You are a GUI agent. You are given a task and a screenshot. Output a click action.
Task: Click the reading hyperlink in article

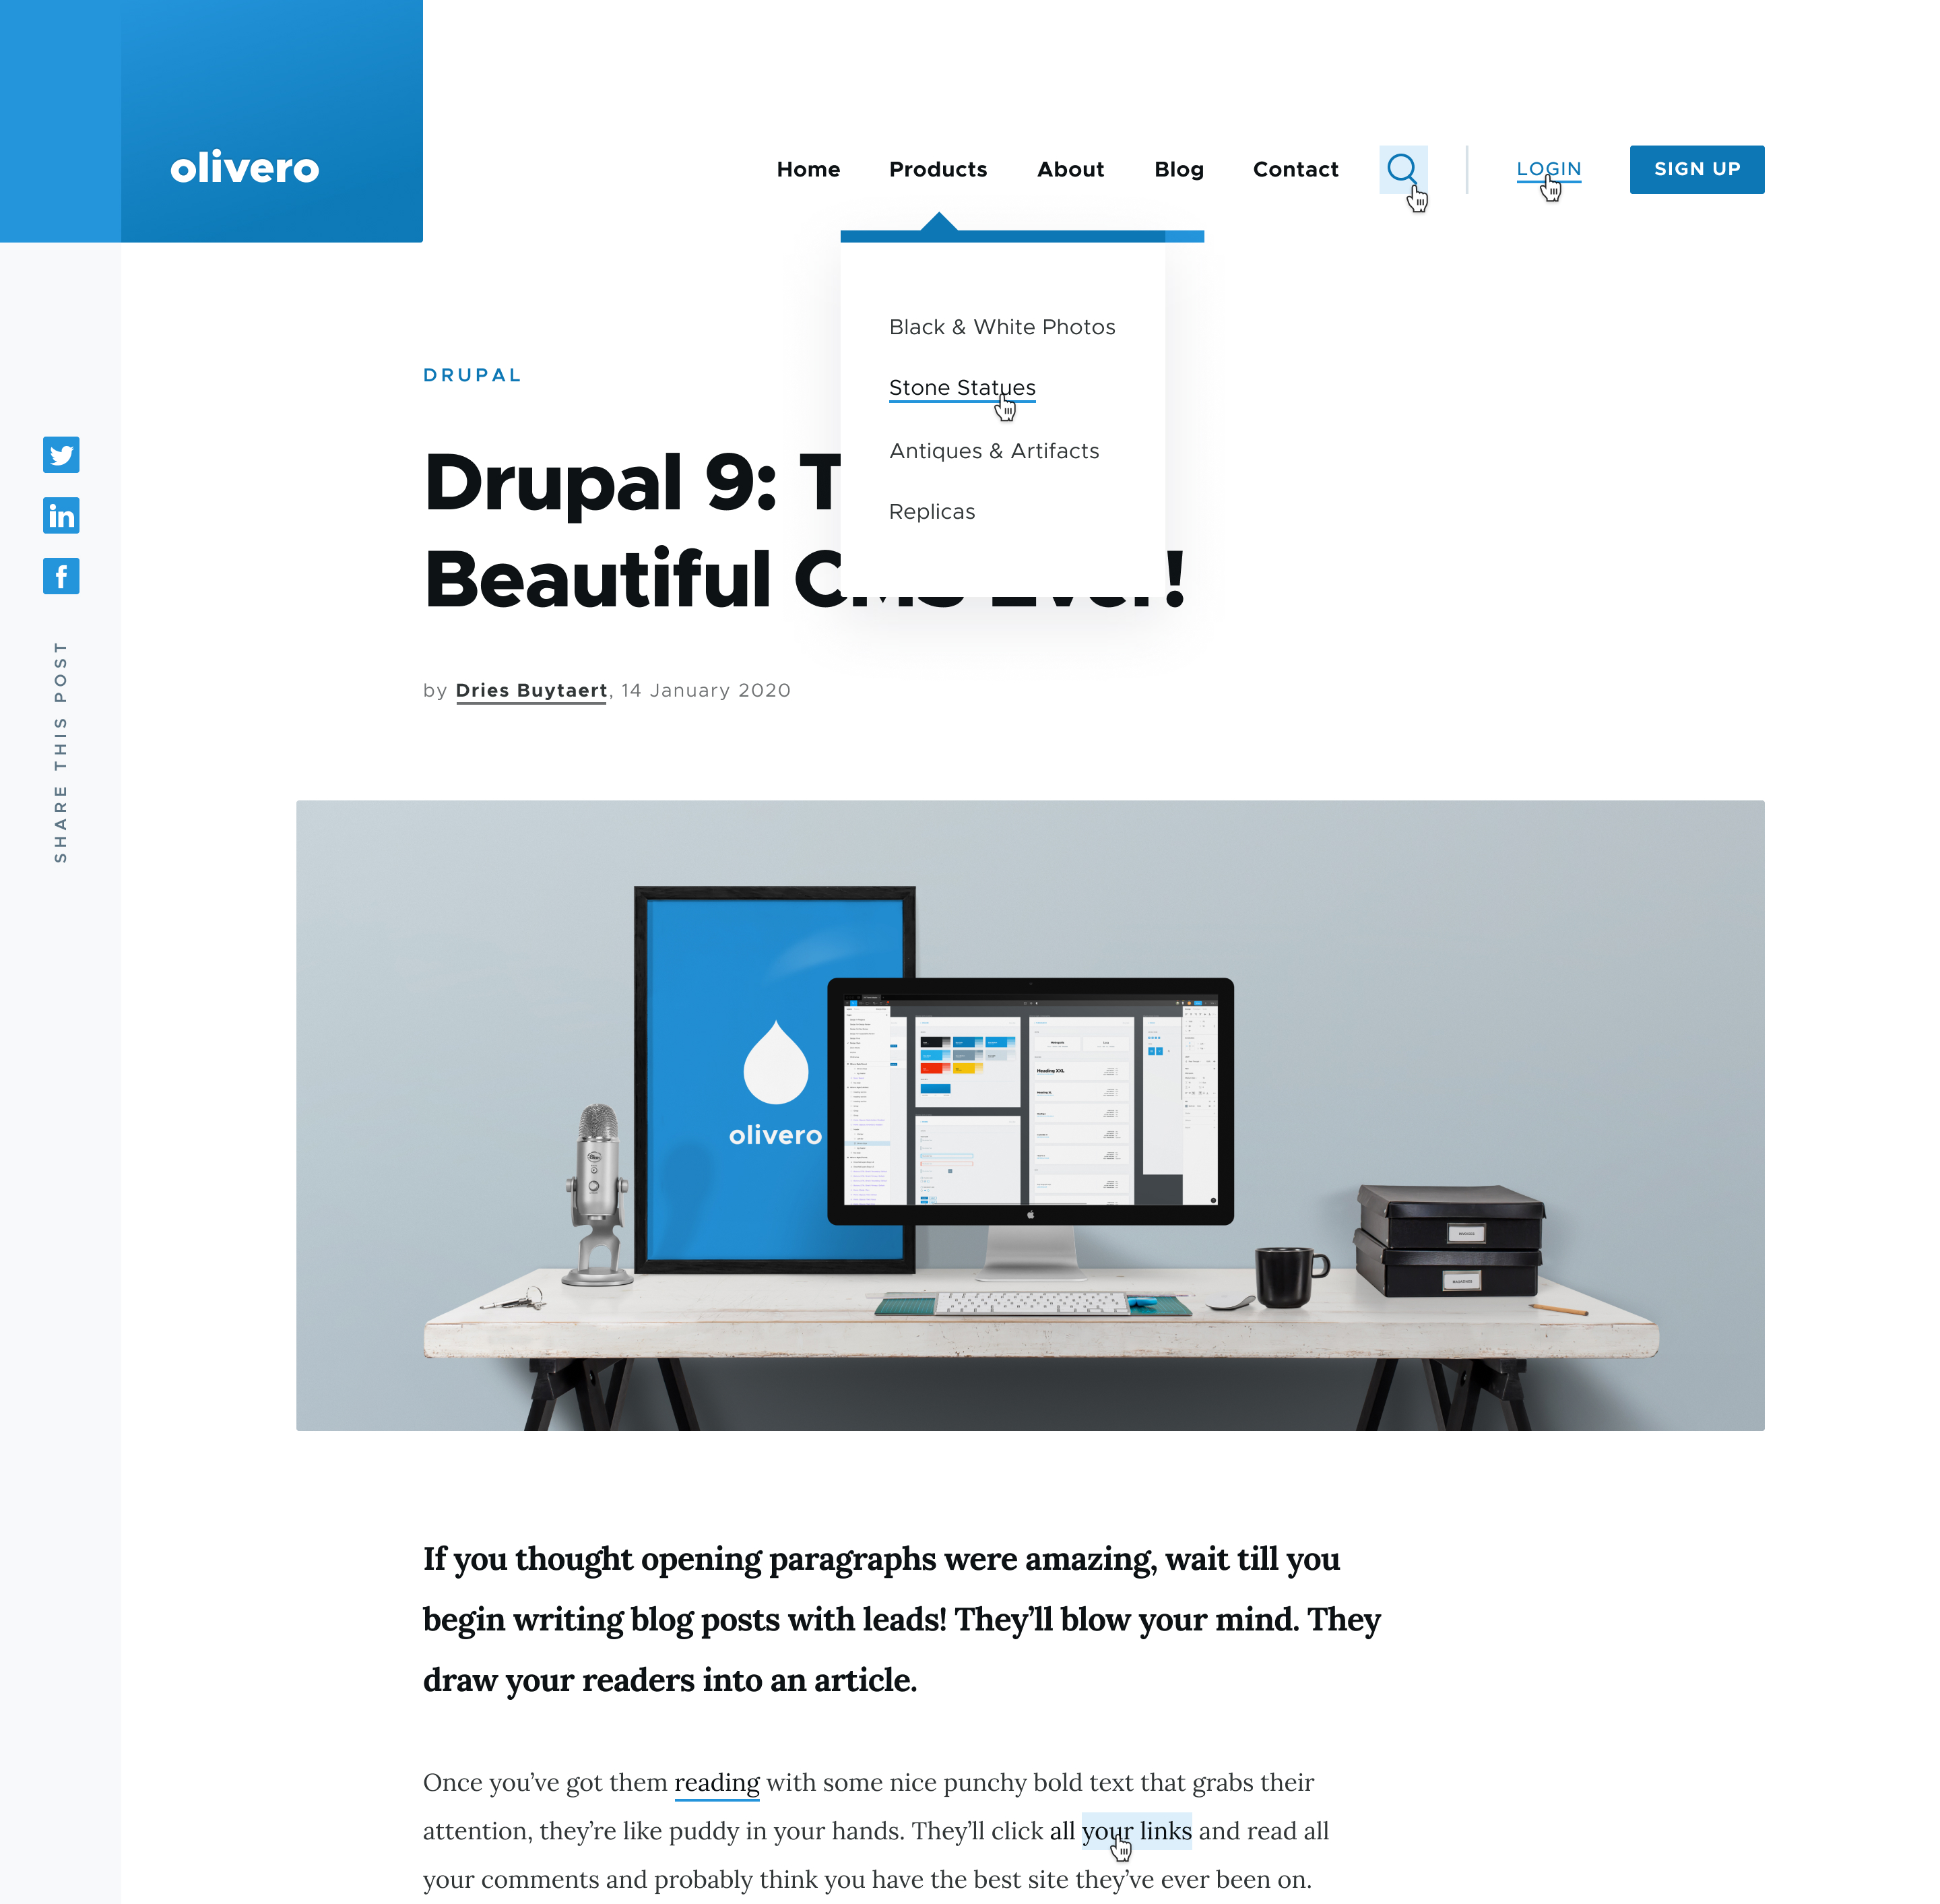(x=717, y=1782)
